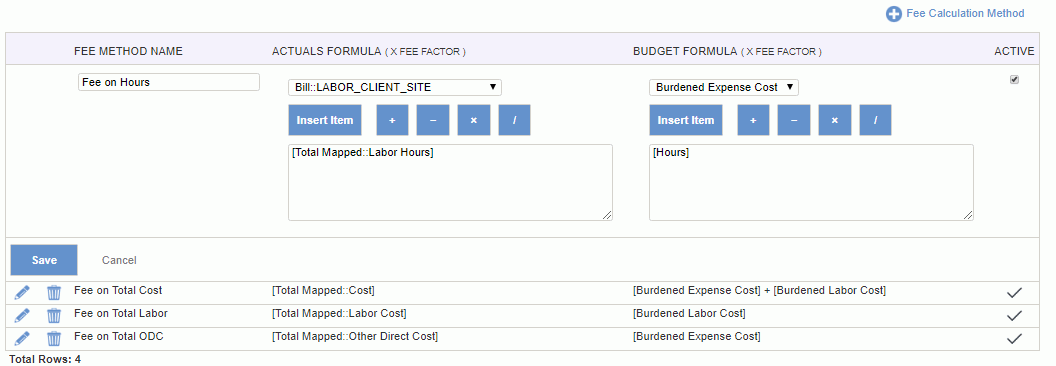This screenshot has height=366, width=1056.
Task: Save the fee calculation method
Action: tap(44, 260)
